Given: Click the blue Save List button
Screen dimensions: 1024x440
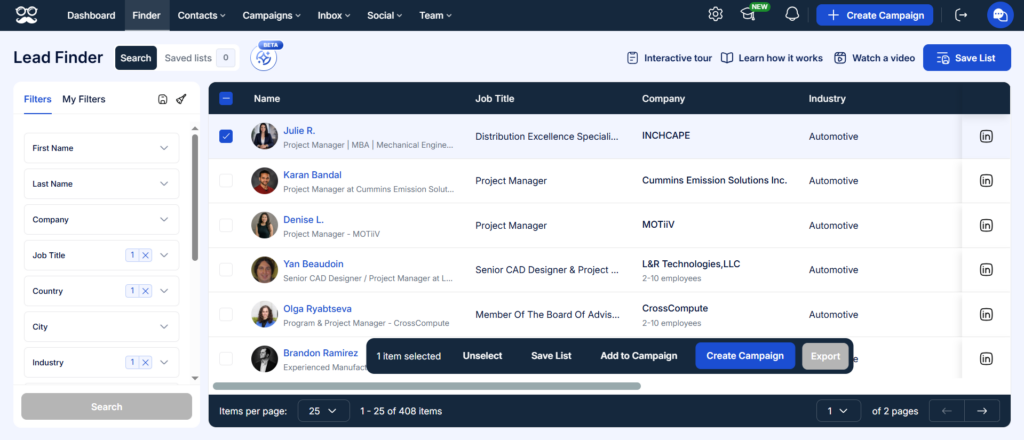Looking at the screenshot, I should [x=966, y=58].
